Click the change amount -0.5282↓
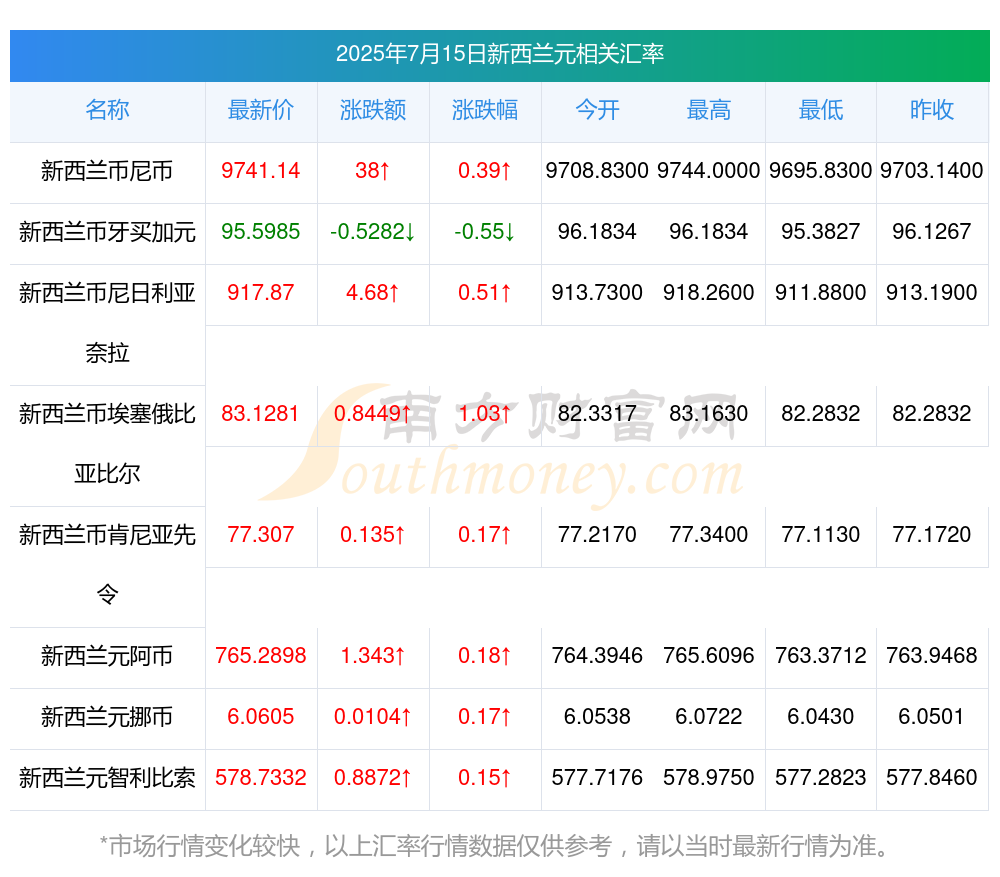 pyautogui.click(x=372, y=232)
